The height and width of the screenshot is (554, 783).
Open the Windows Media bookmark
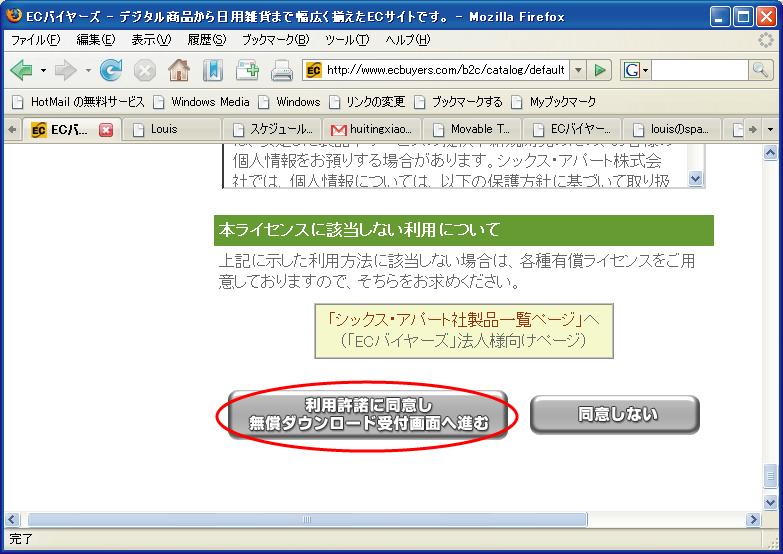pyautogui.click(x=201, y=102)
